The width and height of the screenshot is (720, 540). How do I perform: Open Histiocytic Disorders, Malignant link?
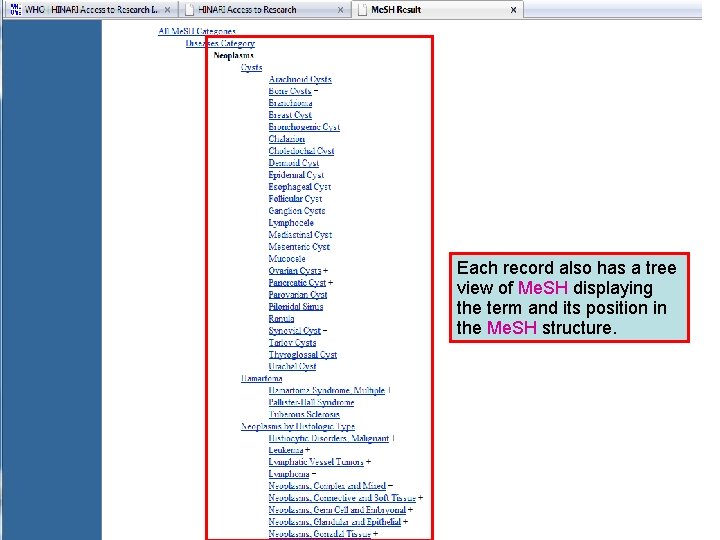click(329, 438)
